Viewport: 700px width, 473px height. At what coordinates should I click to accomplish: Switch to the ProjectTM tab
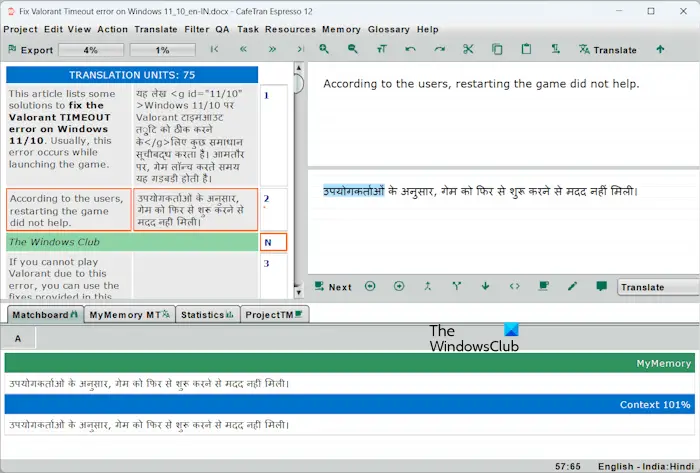pyautogui.click(x=274, y=315)
